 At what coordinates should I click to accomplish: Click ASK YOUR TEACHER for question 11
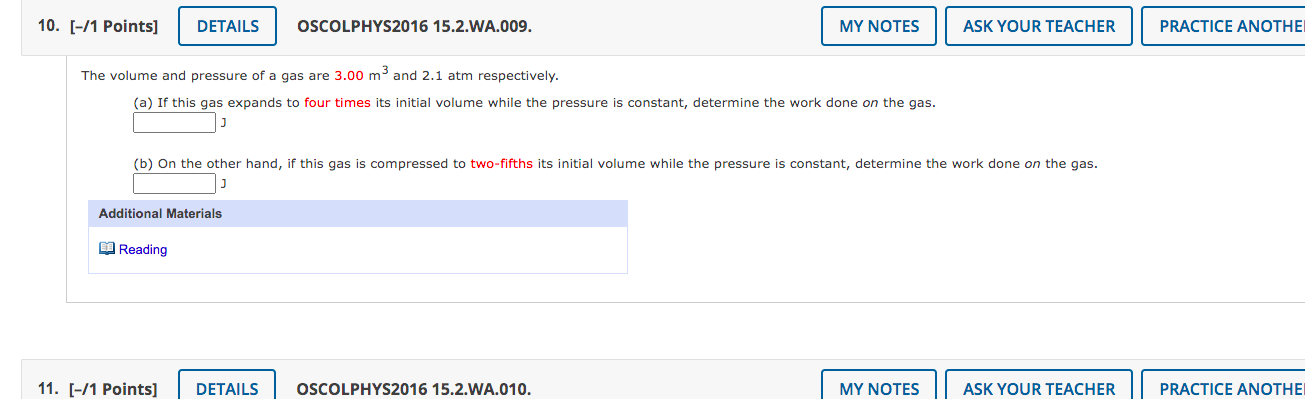1039,388
